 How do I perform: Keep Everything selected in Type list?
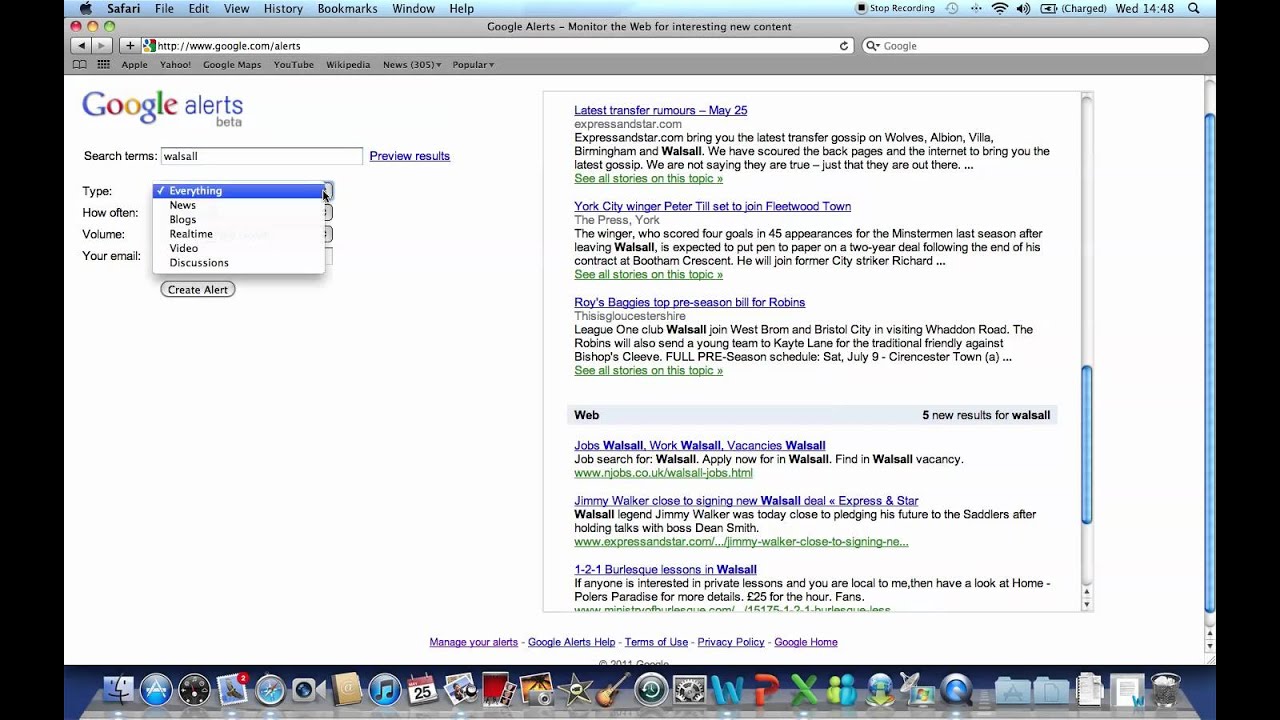[238, 191]
